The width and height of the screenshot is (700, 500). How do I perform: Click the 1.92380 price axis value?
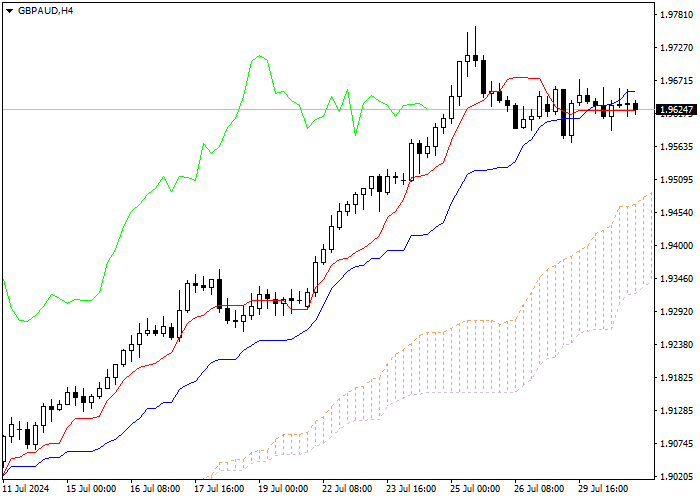pos(676,345)
